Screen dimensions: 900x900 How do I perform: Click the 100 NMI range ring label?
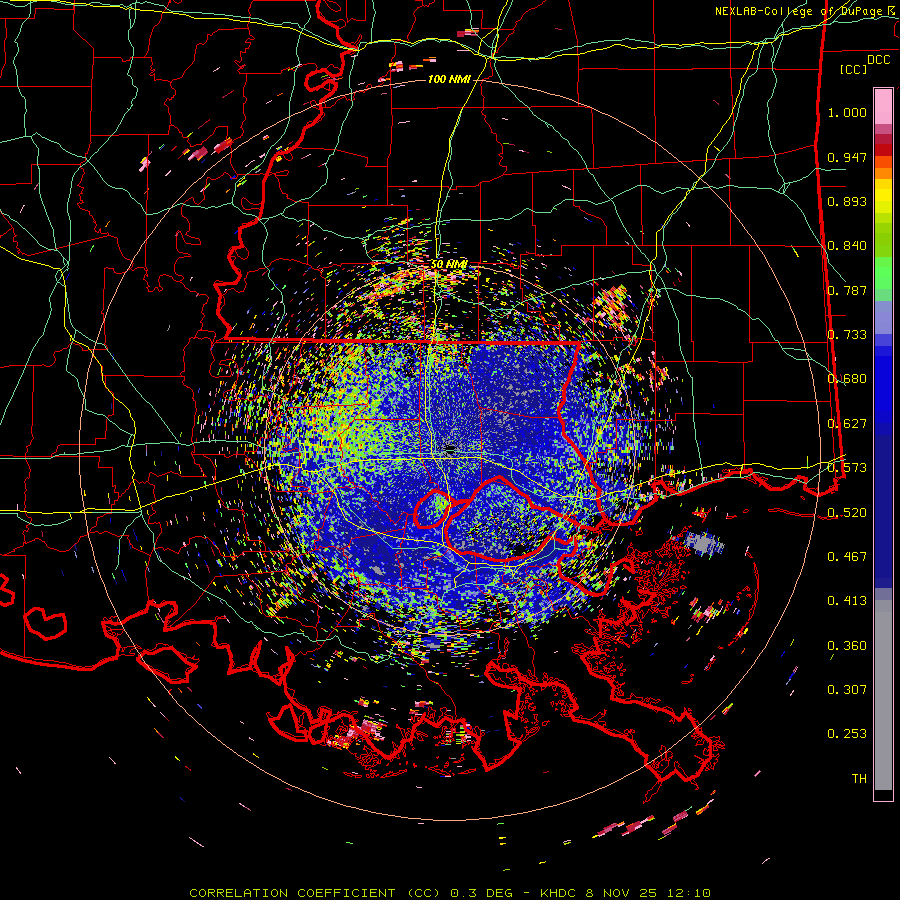click(x=449, y=79)
